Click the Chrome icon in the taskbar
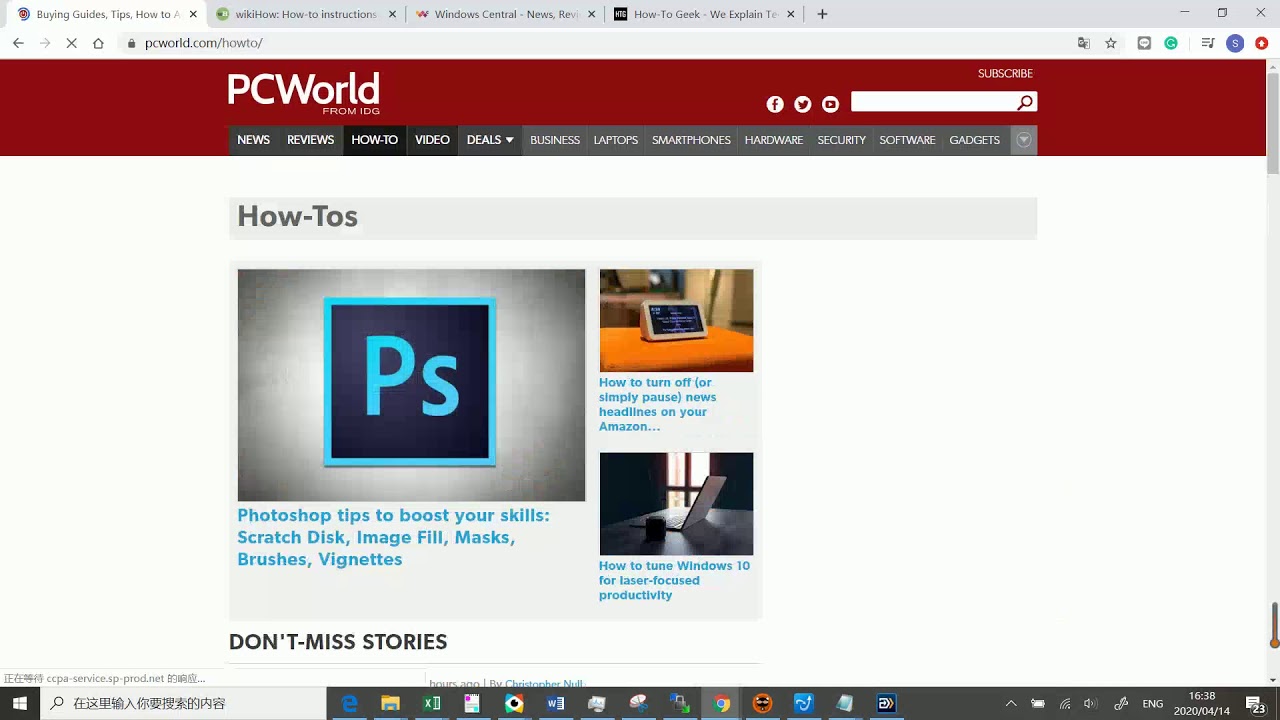 click(x=721, y=703)
